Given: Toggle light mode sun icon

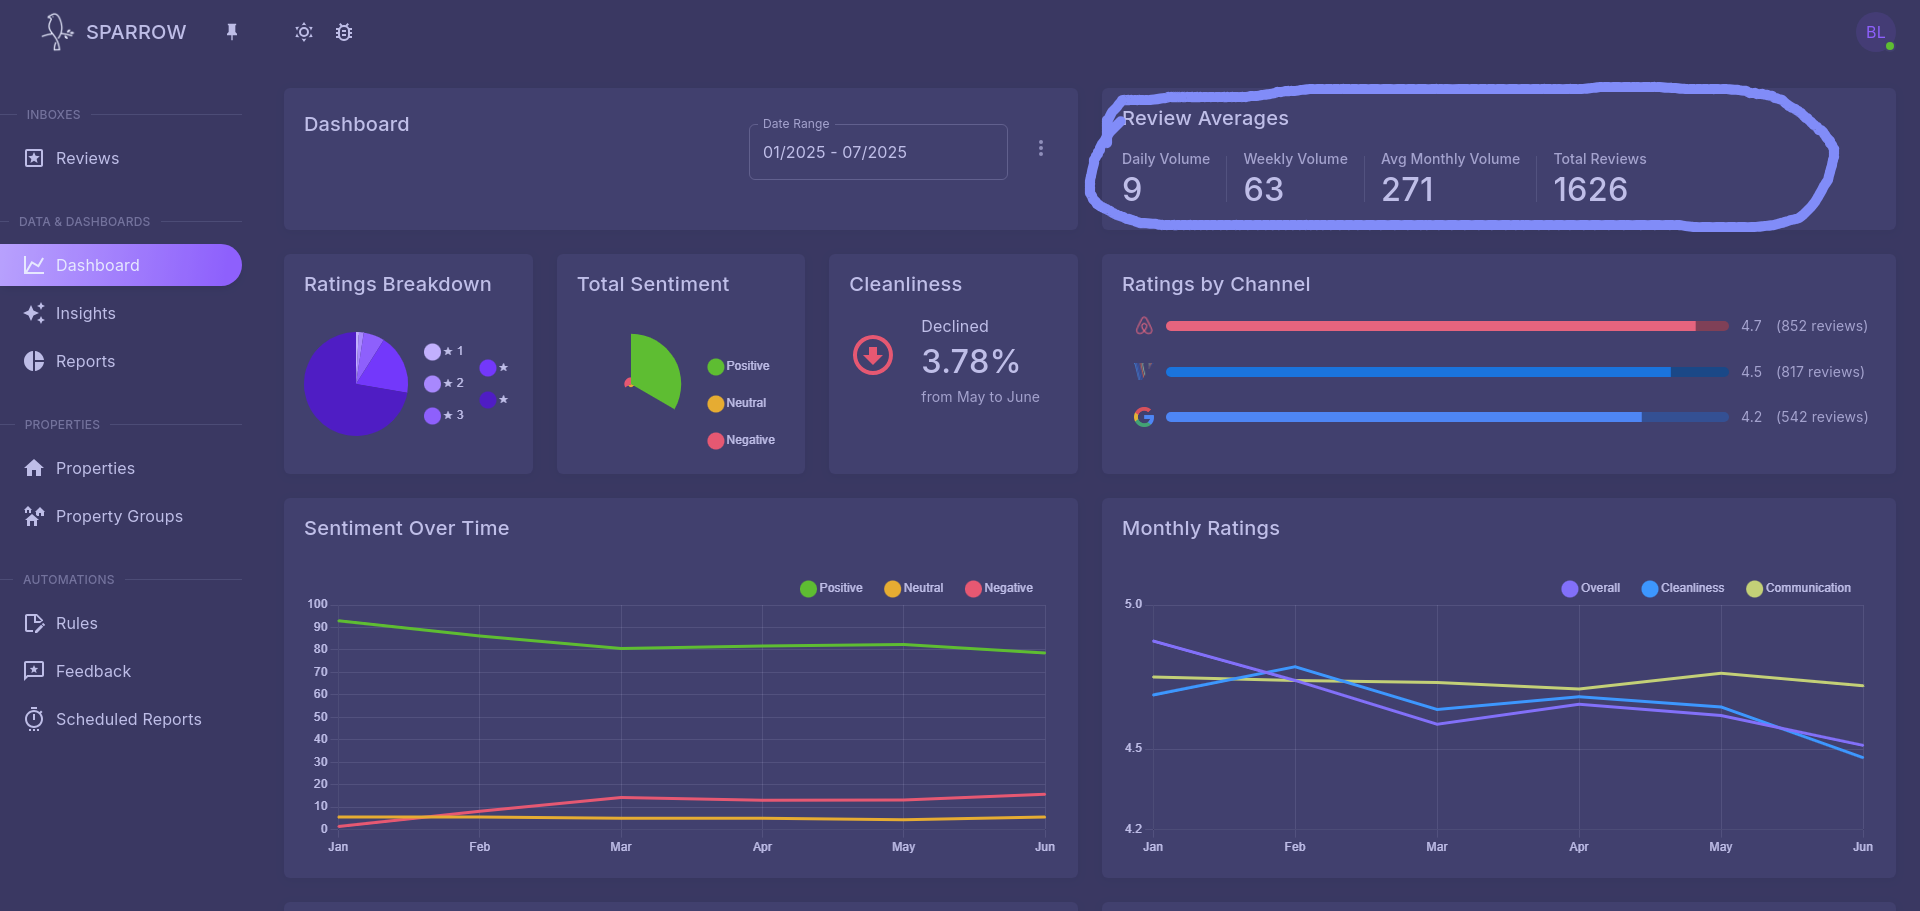Looking at the screenshot, I should pos(304,32).
